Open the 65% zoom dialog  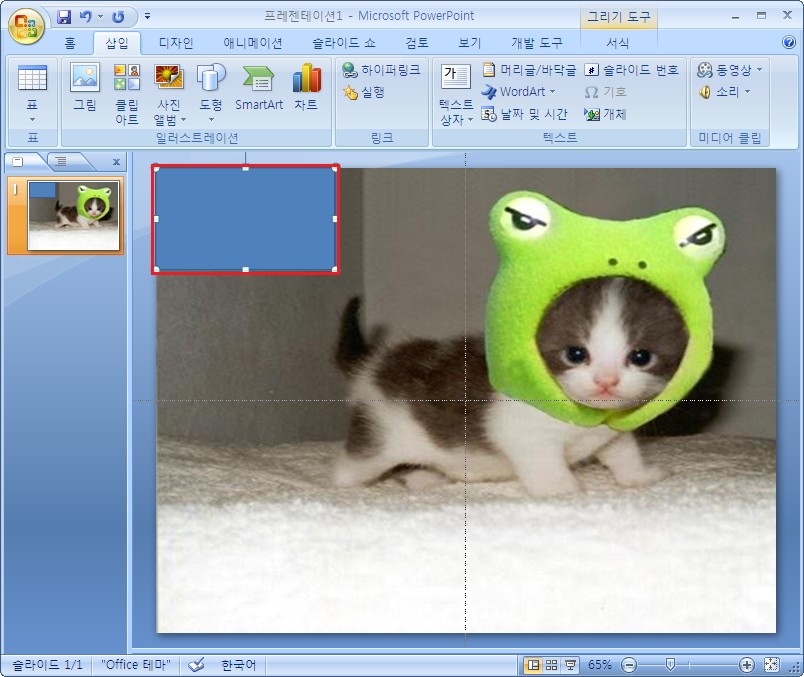(x=599, y=665)
